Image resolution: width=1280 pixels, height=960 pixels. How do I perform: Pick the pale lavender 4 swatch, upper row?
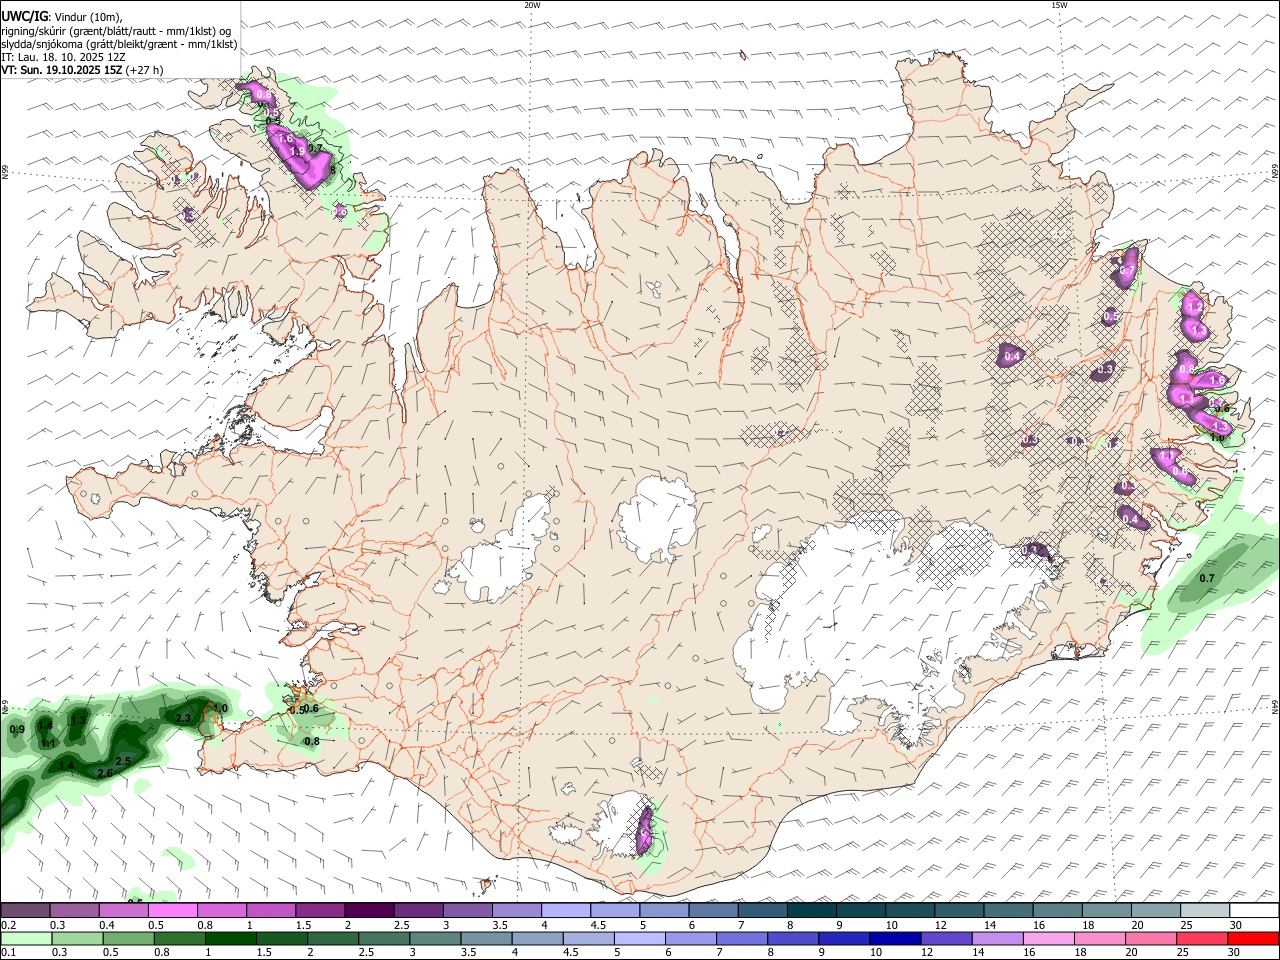(x=565, y=910)
